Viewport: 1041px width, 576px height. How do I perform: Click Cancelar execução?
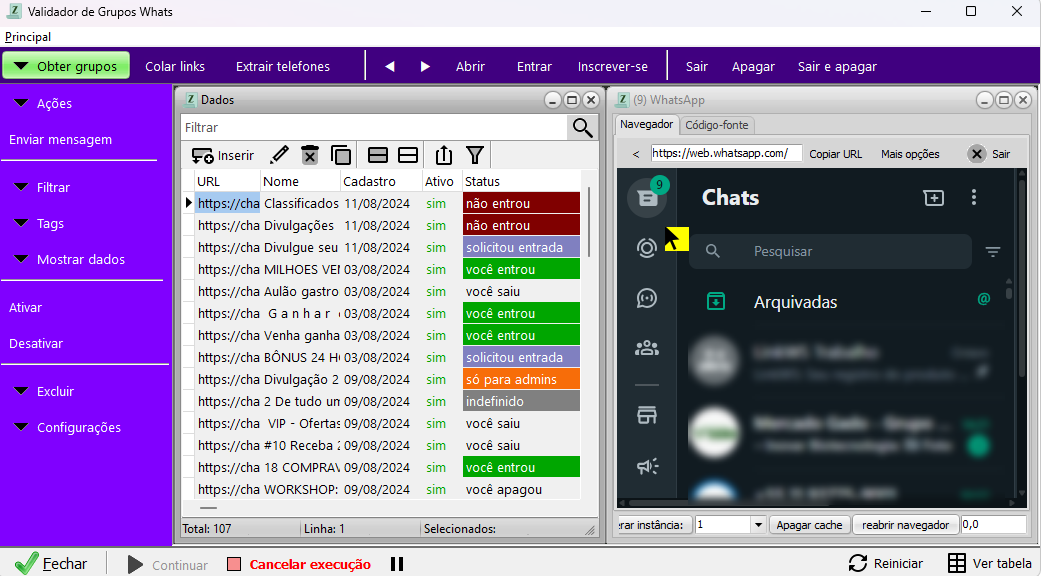pyautogui.click(x=300, y=564)
